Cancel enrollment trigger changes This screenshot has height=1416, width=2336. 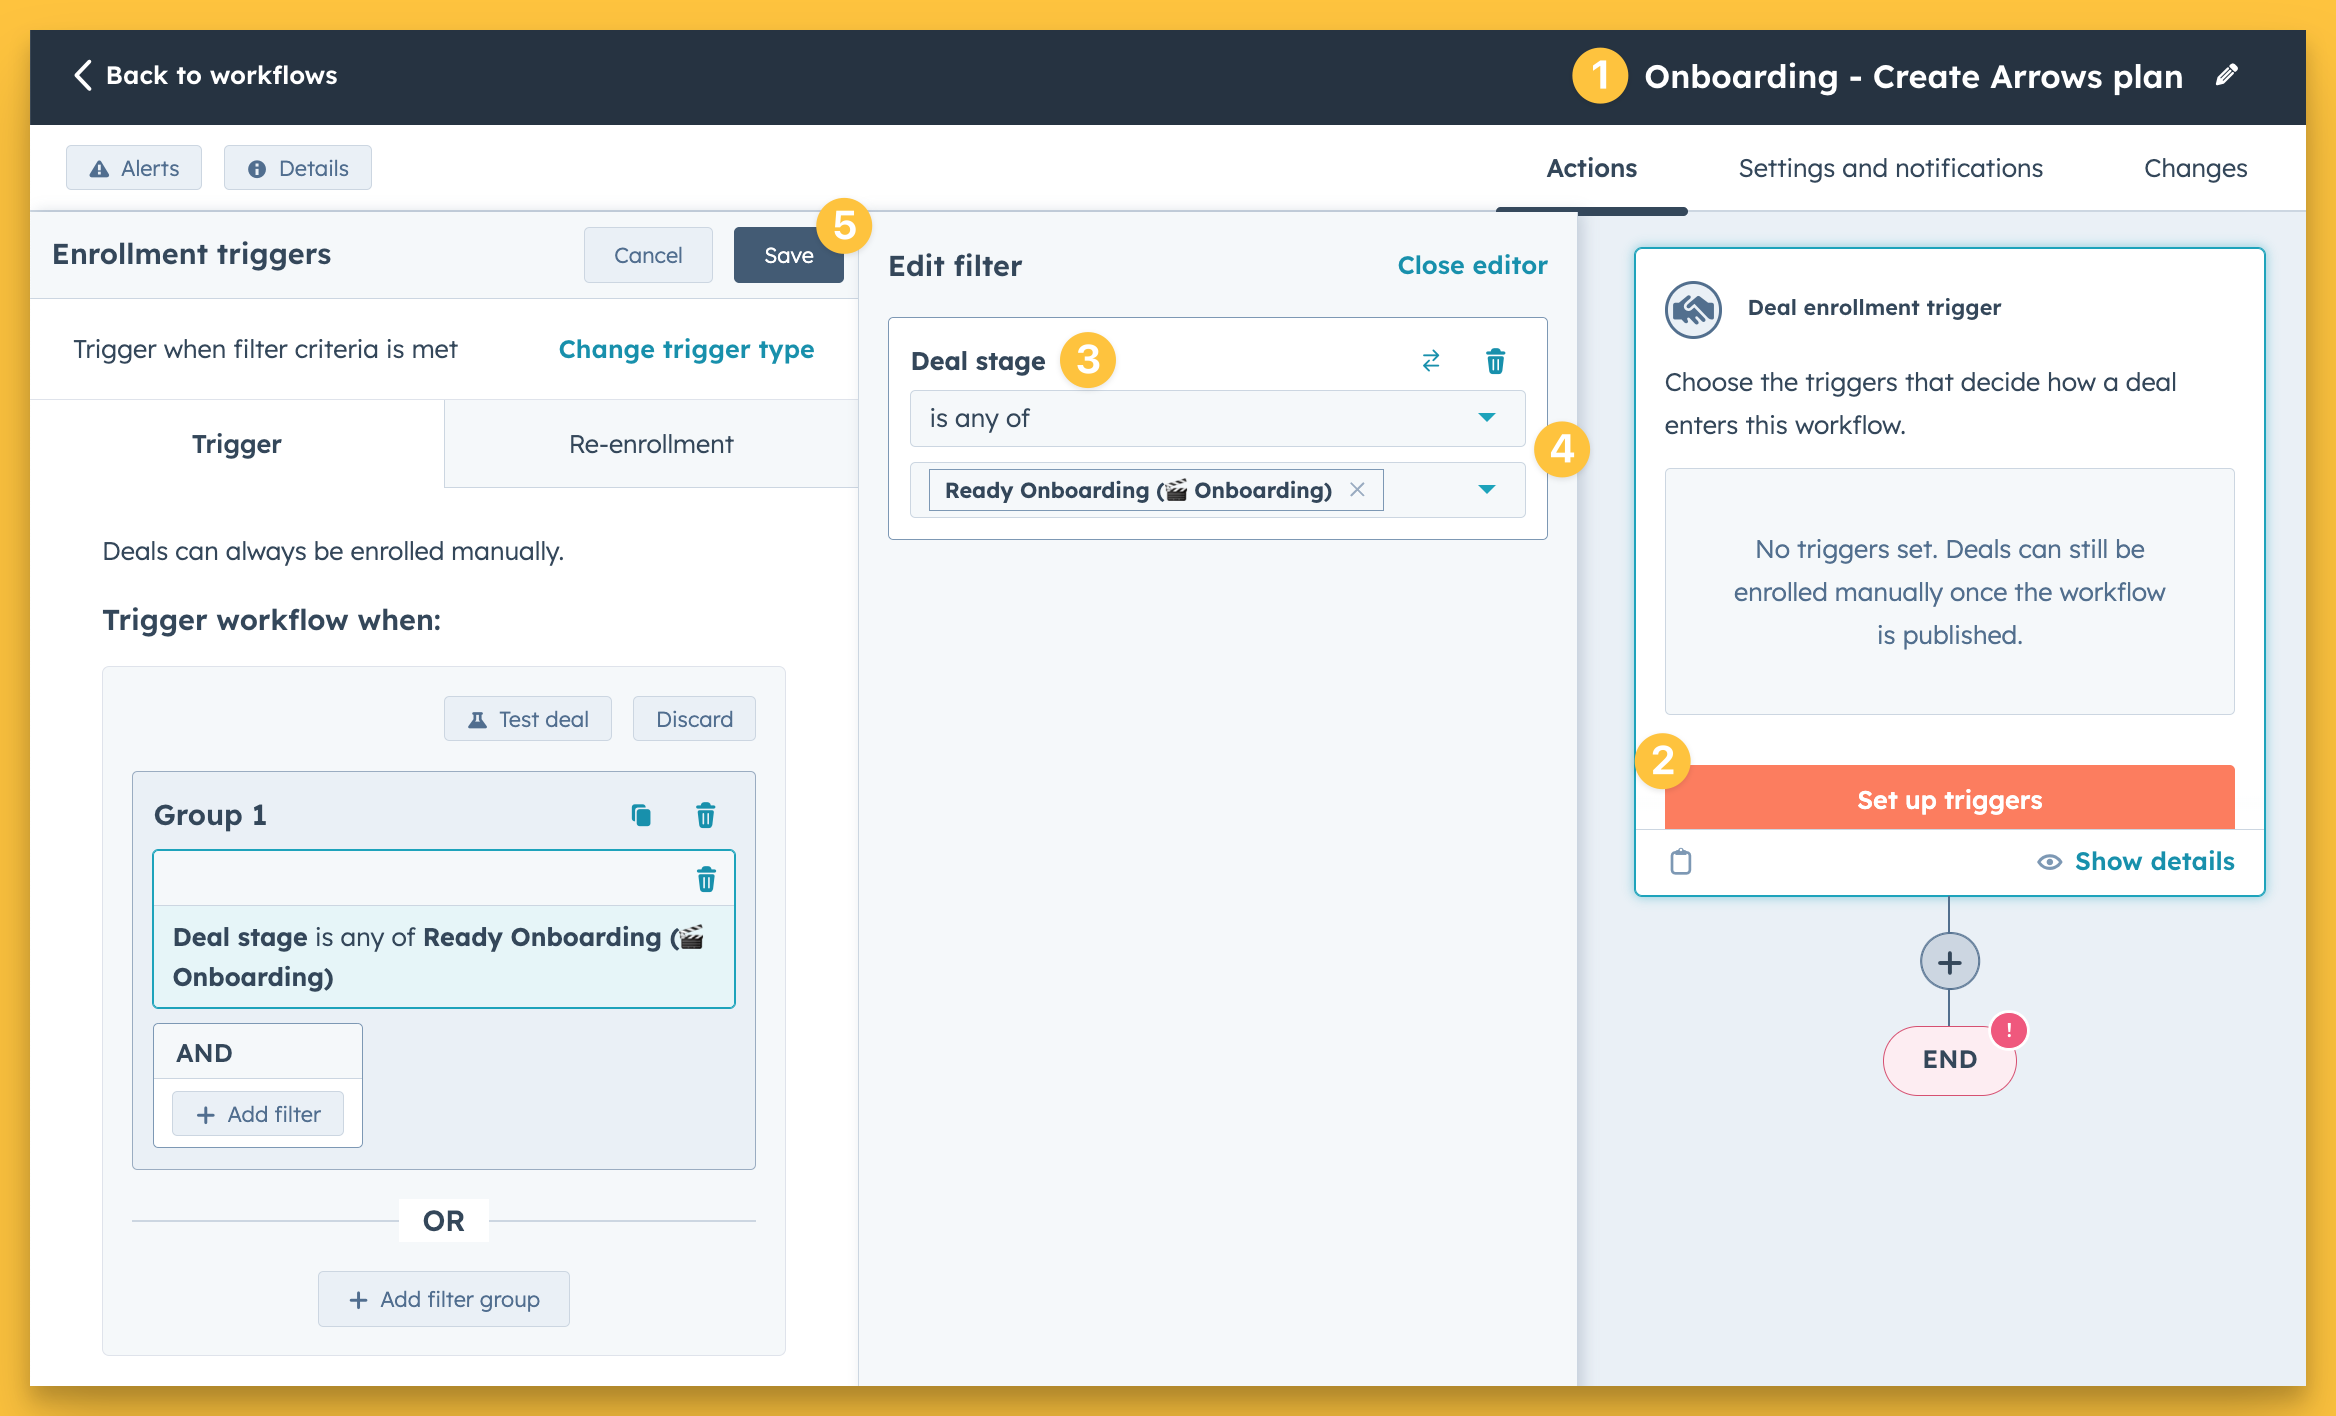click(x=648, y=255)
